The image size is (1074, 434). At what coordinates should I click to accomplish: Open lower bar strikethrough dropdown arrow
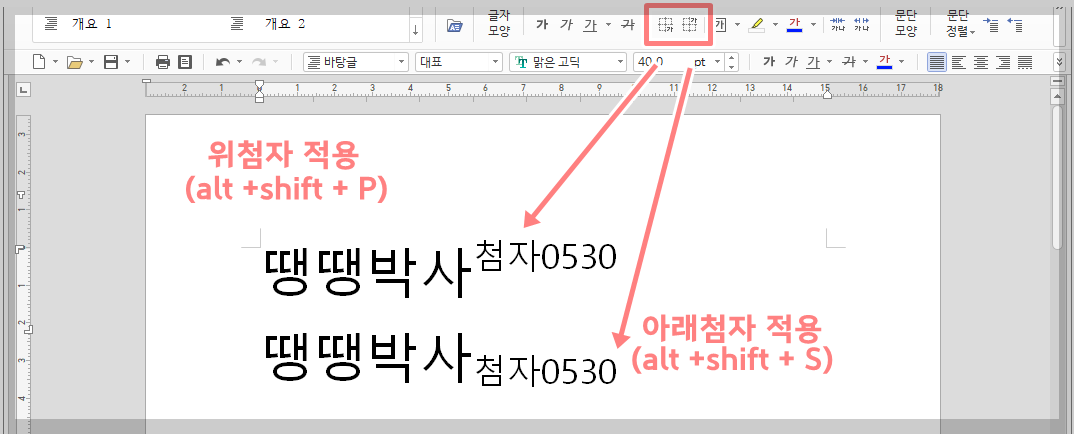pyautogui.click(x=866, y=62)
